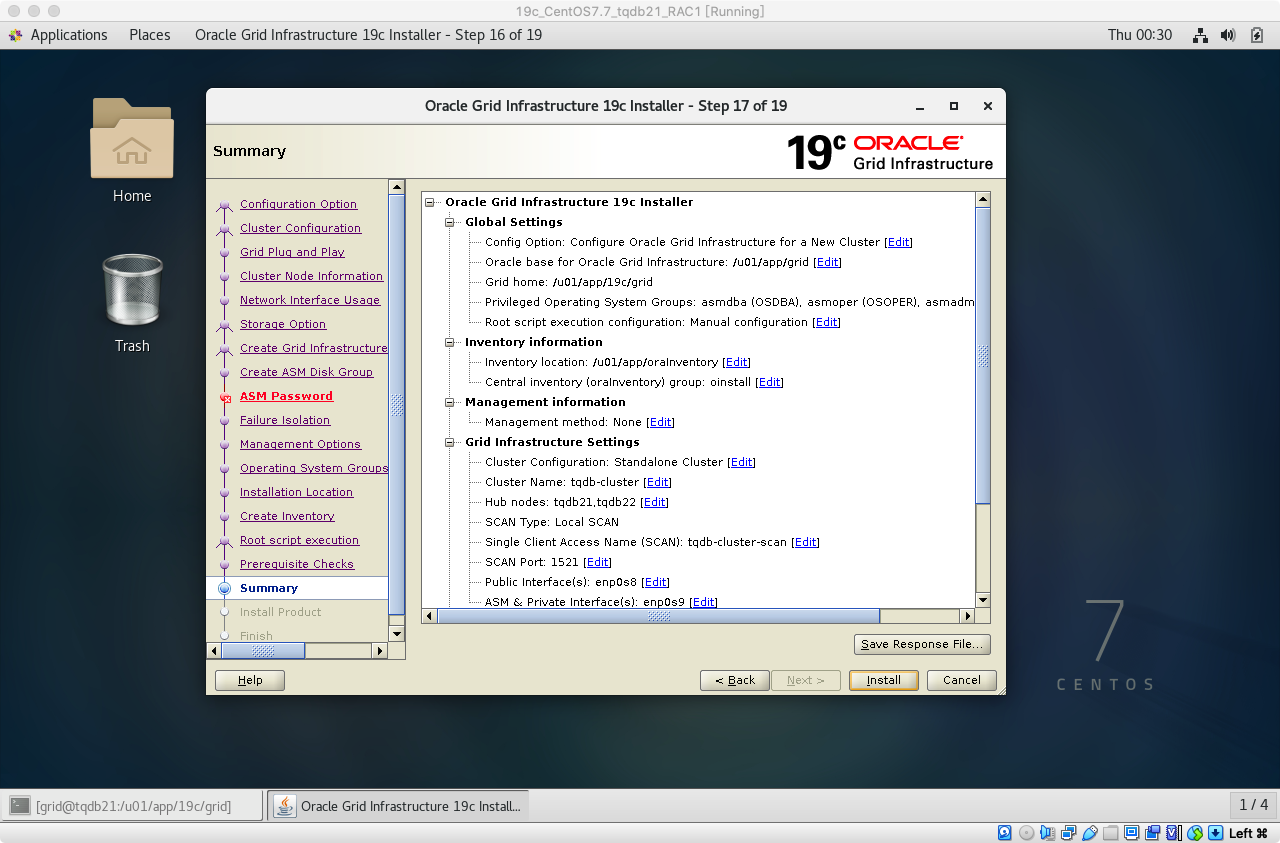Edit ASM & Private Interface enp0s9
The width and height of the screenshot is (1280, 843).
(703, 602)
